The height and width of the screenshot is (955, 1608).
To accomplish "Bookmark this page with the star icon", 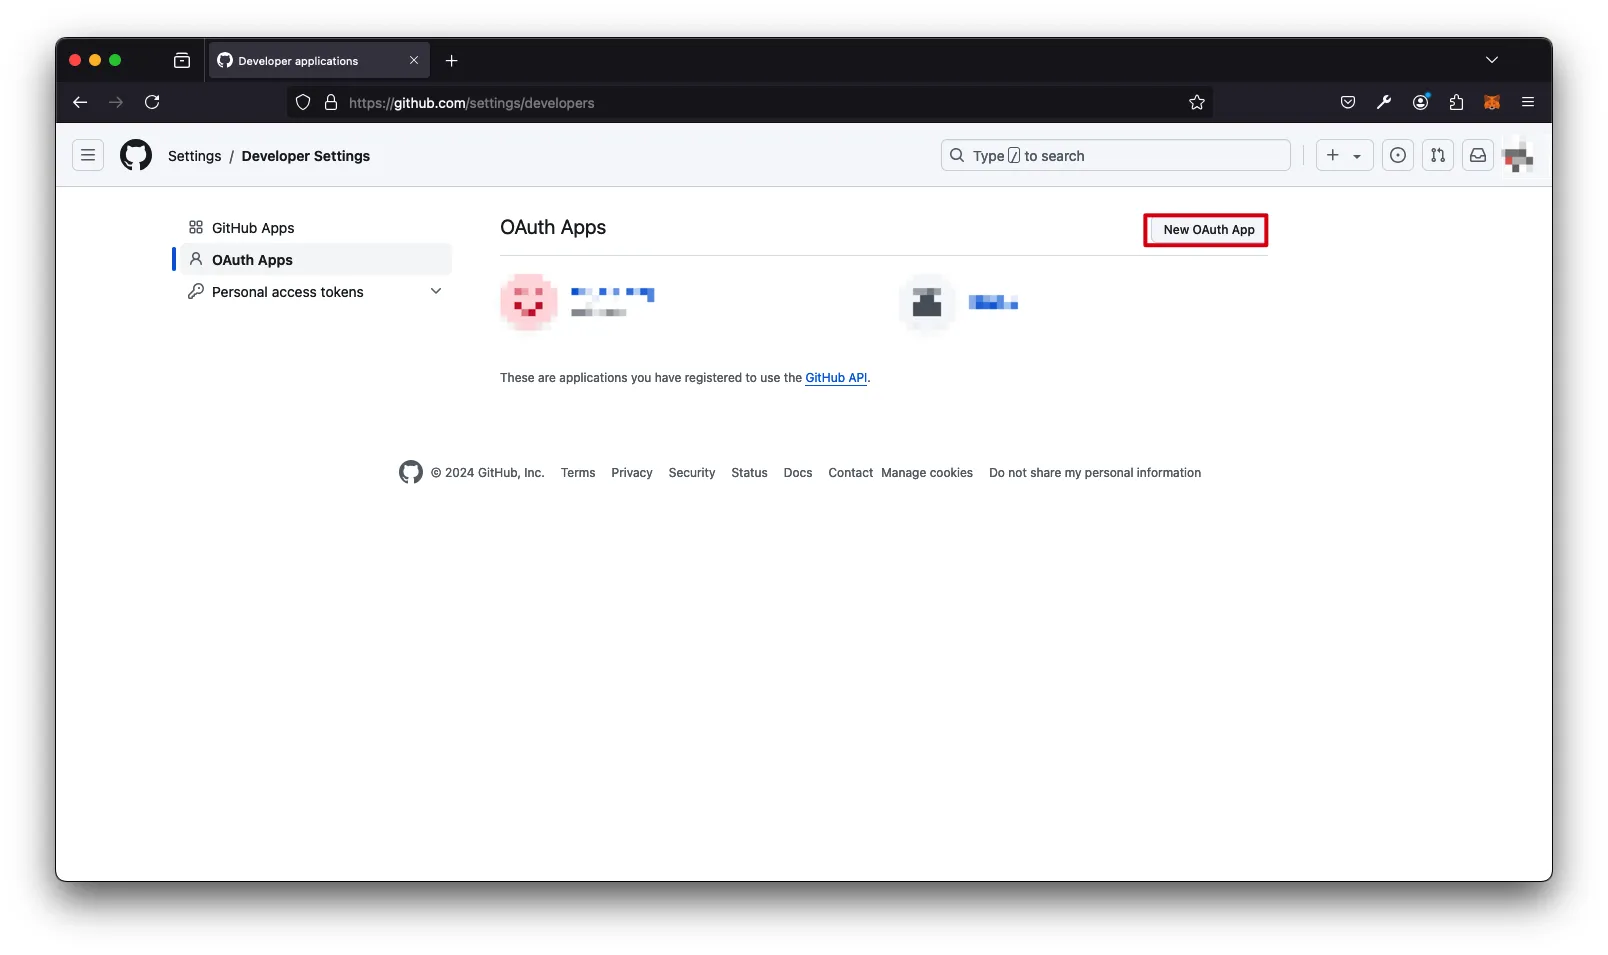I will click(1196, 103).
